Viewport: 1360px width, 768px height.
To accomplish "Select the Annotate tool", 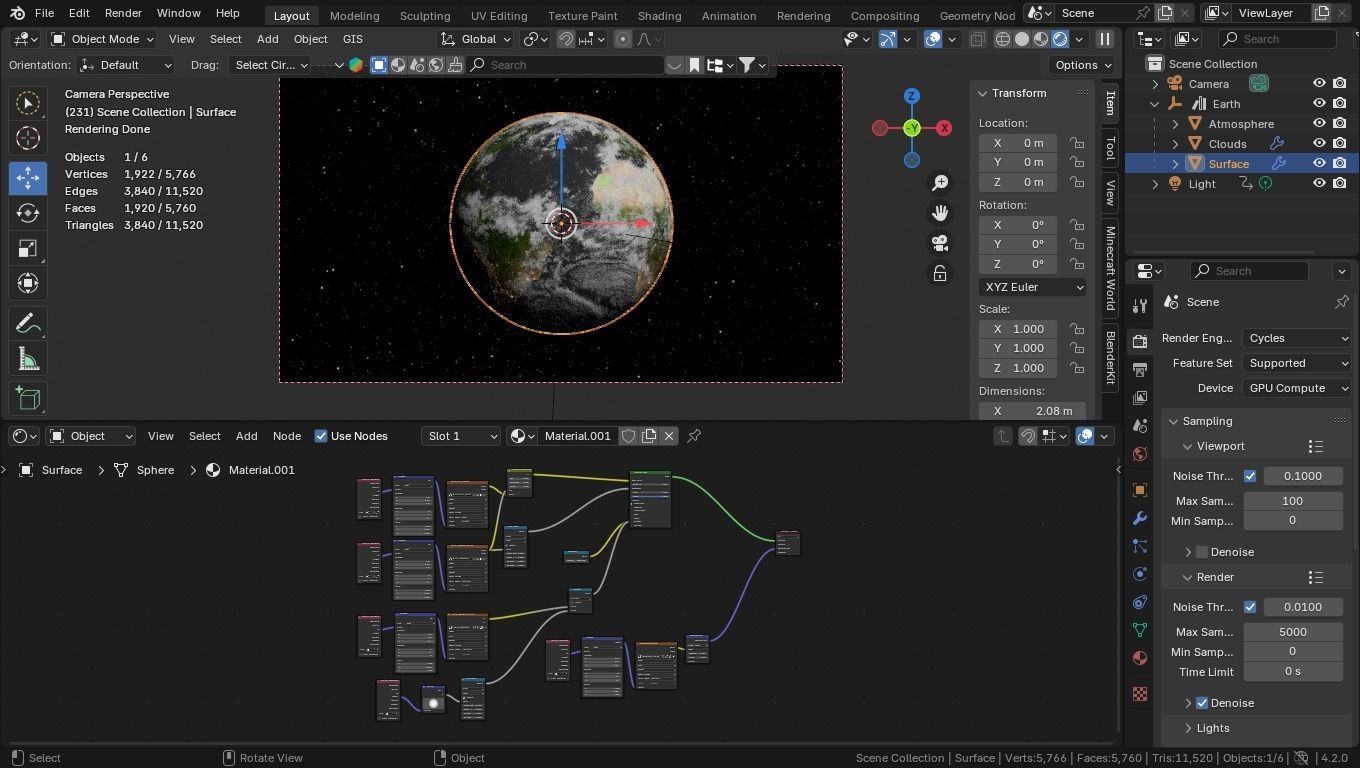I will tap(28, 324).
